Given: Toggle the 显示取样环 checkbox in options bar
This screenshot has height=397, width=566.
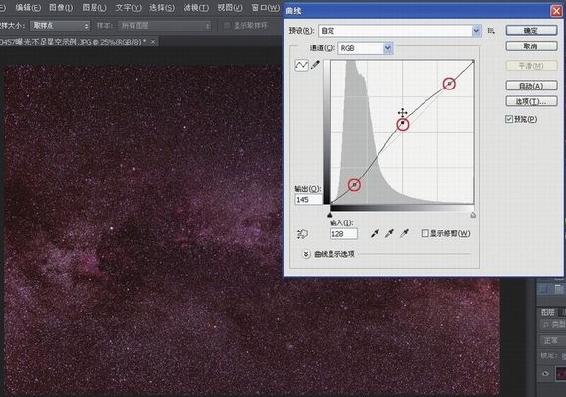Looking at the screenshot, I should 227,26.
